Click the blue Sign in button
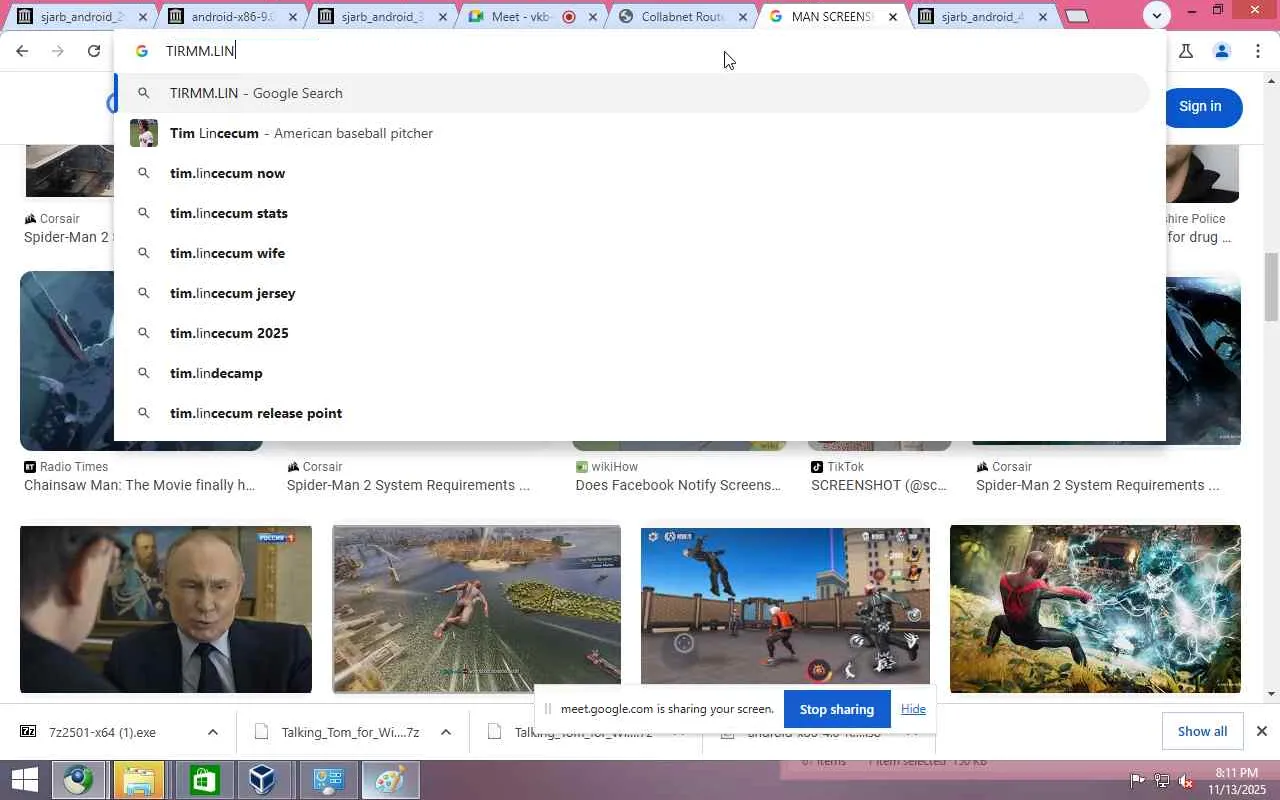1280x800 pixels. pyautogui.click(x=1200, y=107)
